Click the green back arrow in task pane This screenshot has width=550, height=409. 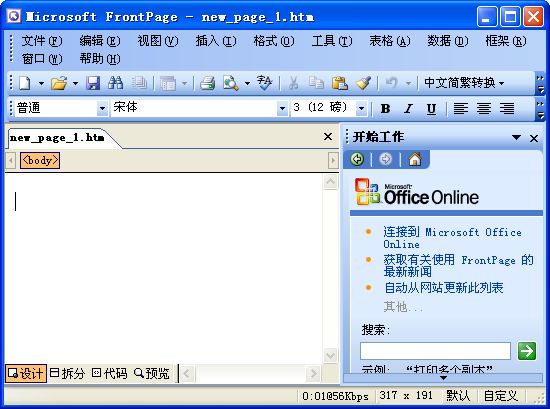tap(357, 159)
